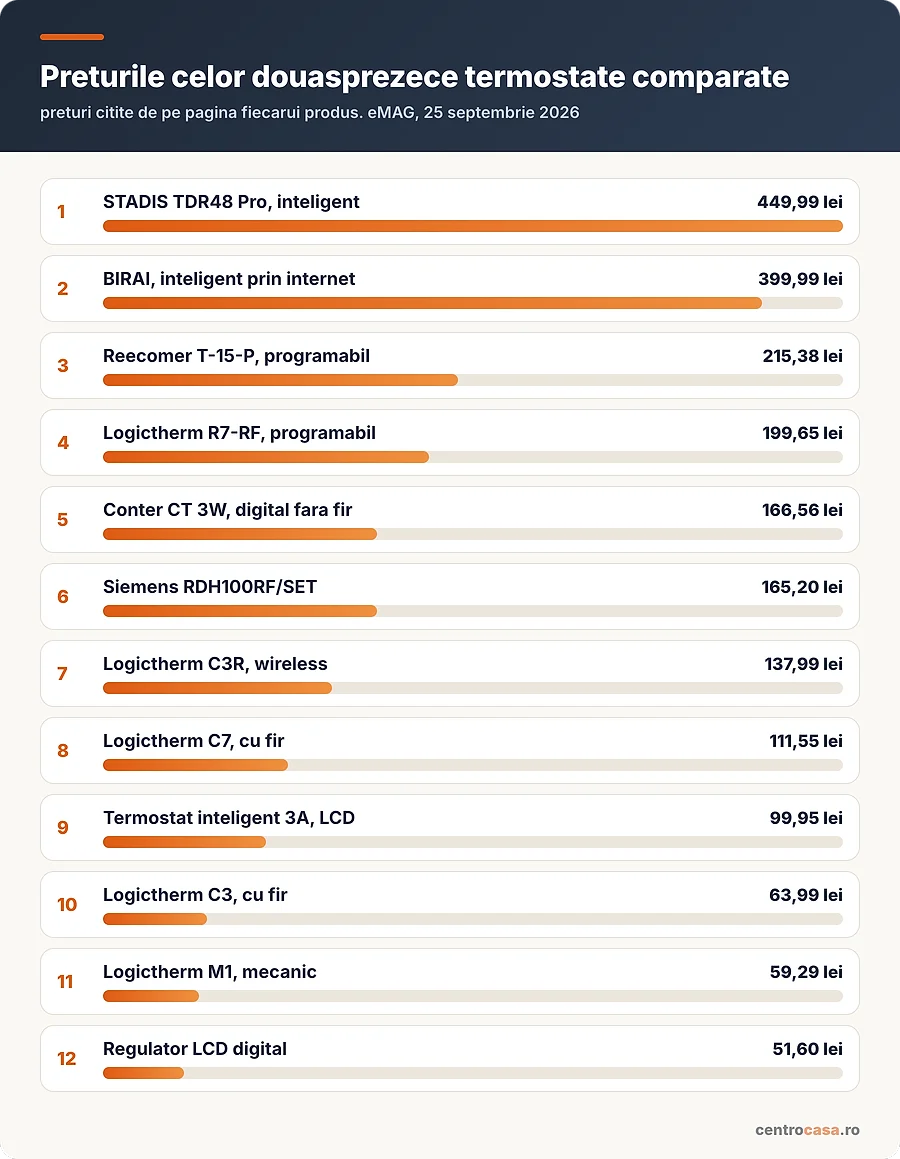Click the 449,99 lei top price

(800, 202)
